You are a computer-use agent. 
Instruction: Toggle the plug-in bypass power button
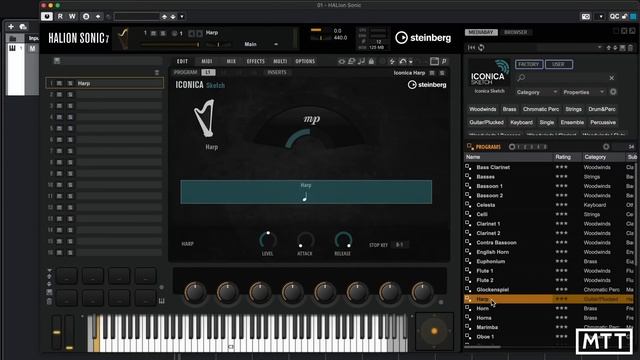pos(47,16)
